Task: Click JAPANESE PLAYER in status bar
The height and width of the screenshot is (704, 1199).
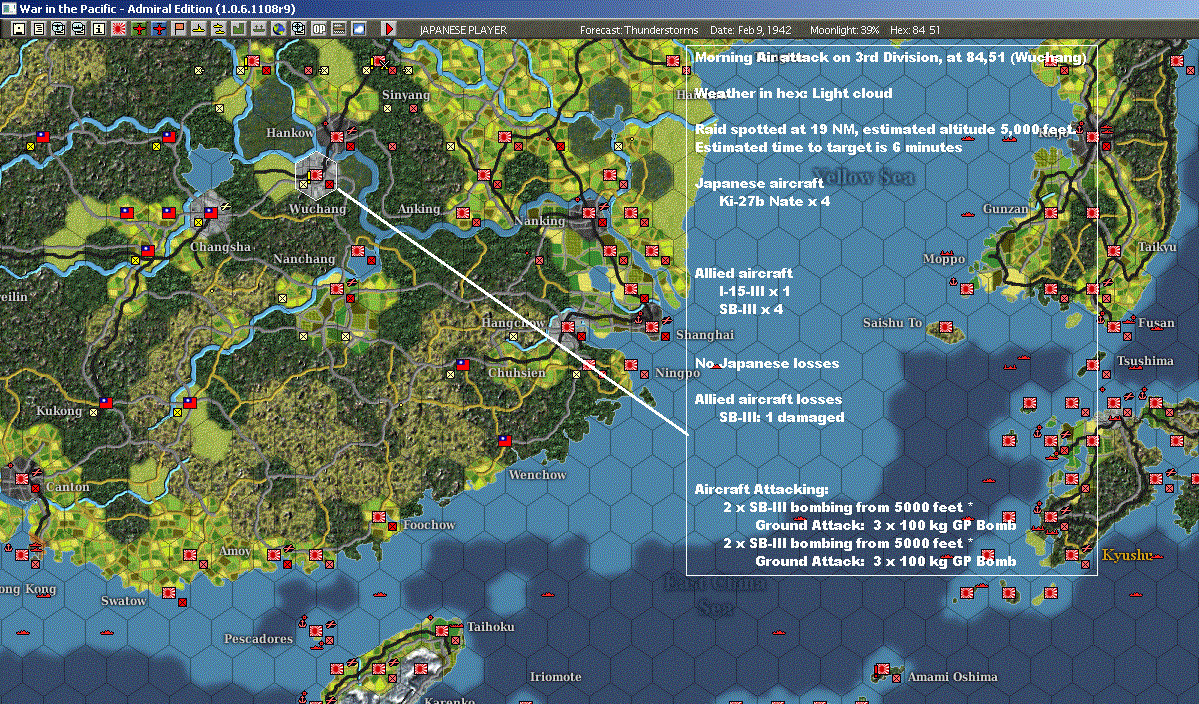Action: point(463,30)
